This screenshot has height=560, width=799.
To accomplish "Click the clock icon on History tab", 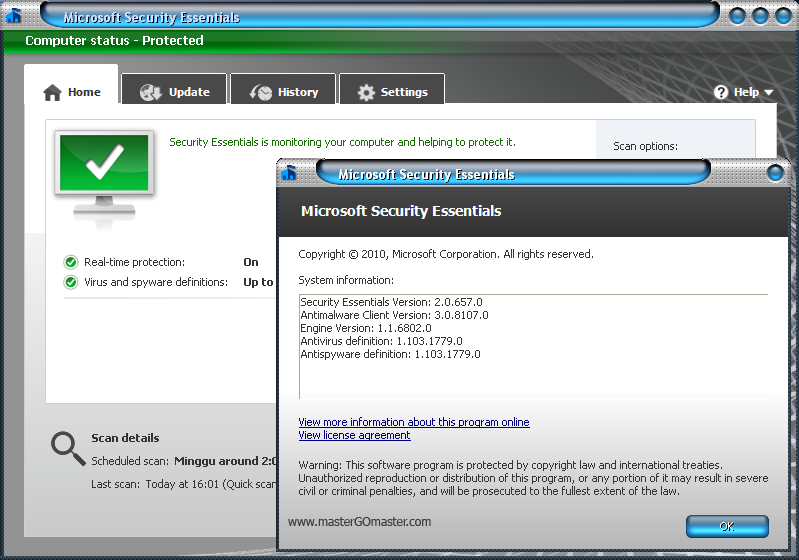I will [x=261, y=92].
